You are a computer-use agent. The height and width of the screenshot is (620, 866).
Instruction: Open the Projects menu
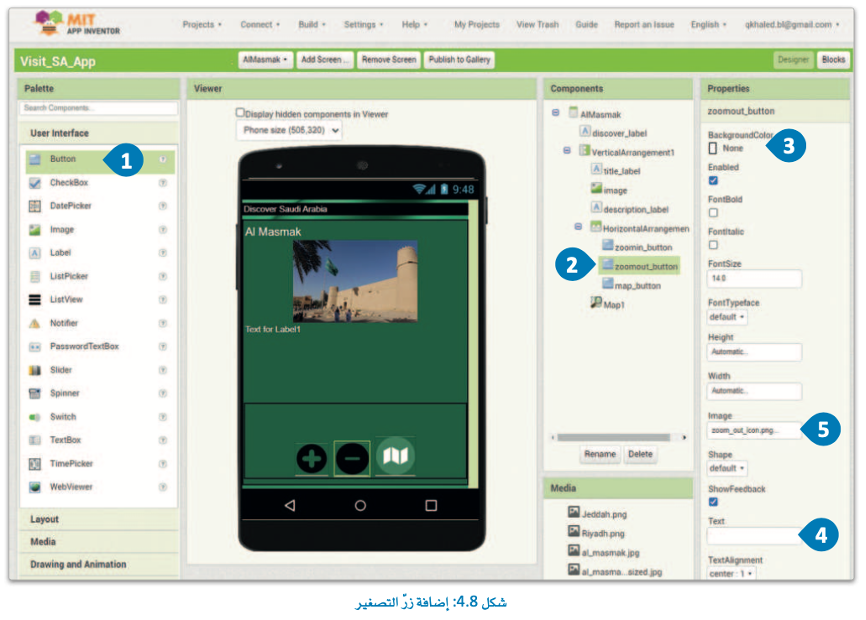click(202, 24)
